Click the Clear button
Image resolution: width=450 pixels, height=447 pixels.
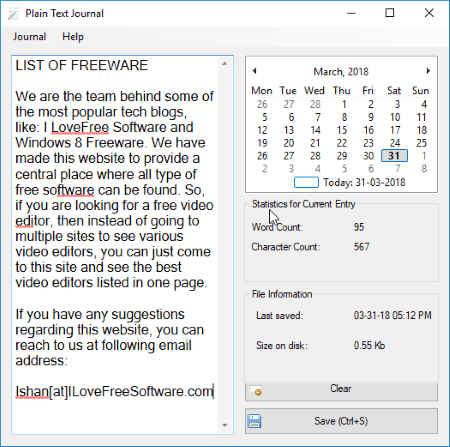click(341, 391)
